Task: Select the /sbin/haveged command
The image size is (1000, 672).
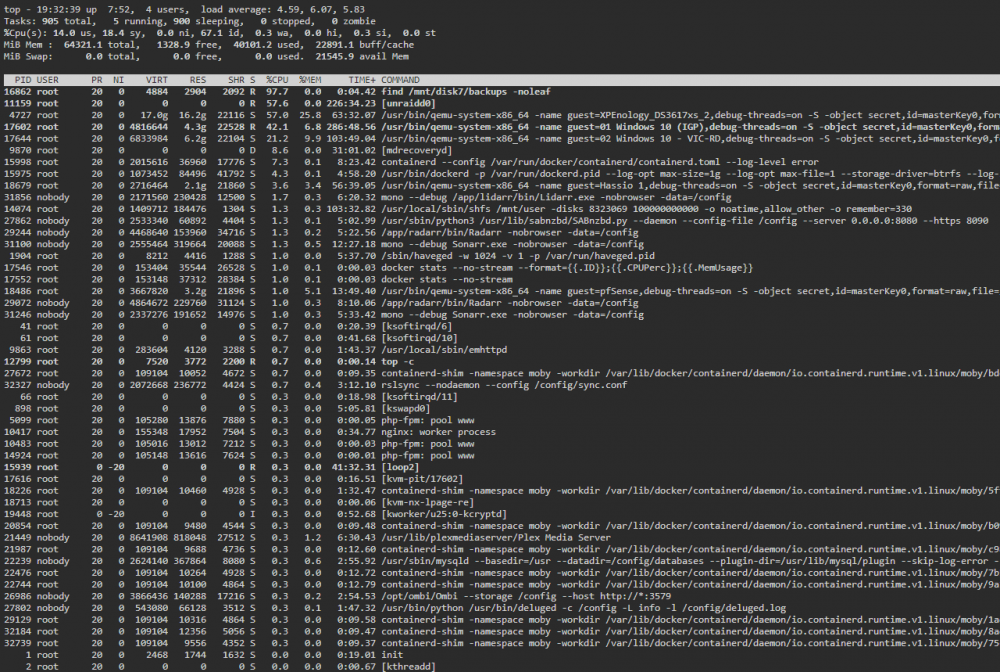Action: pos(518,256)
